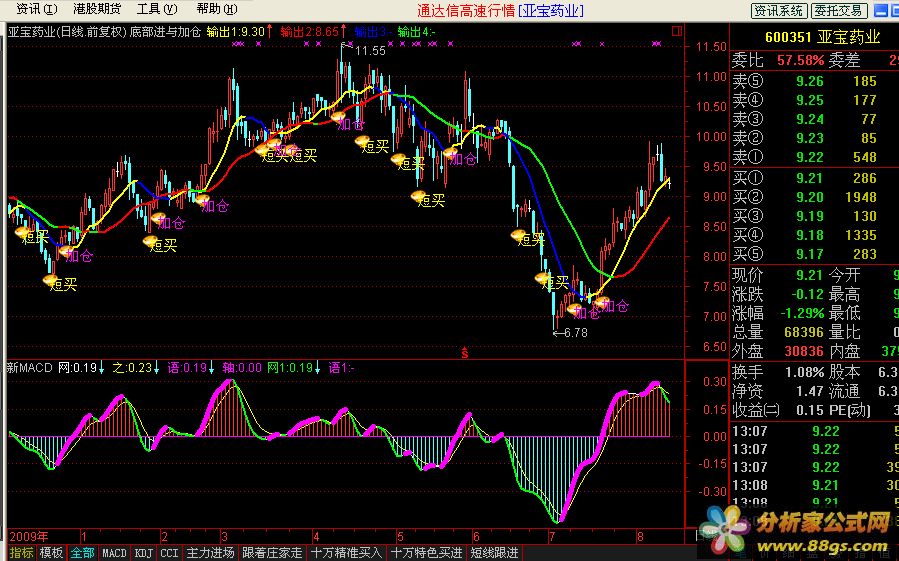Select the 跟著庄家走 indicator tab

[272, 552]
